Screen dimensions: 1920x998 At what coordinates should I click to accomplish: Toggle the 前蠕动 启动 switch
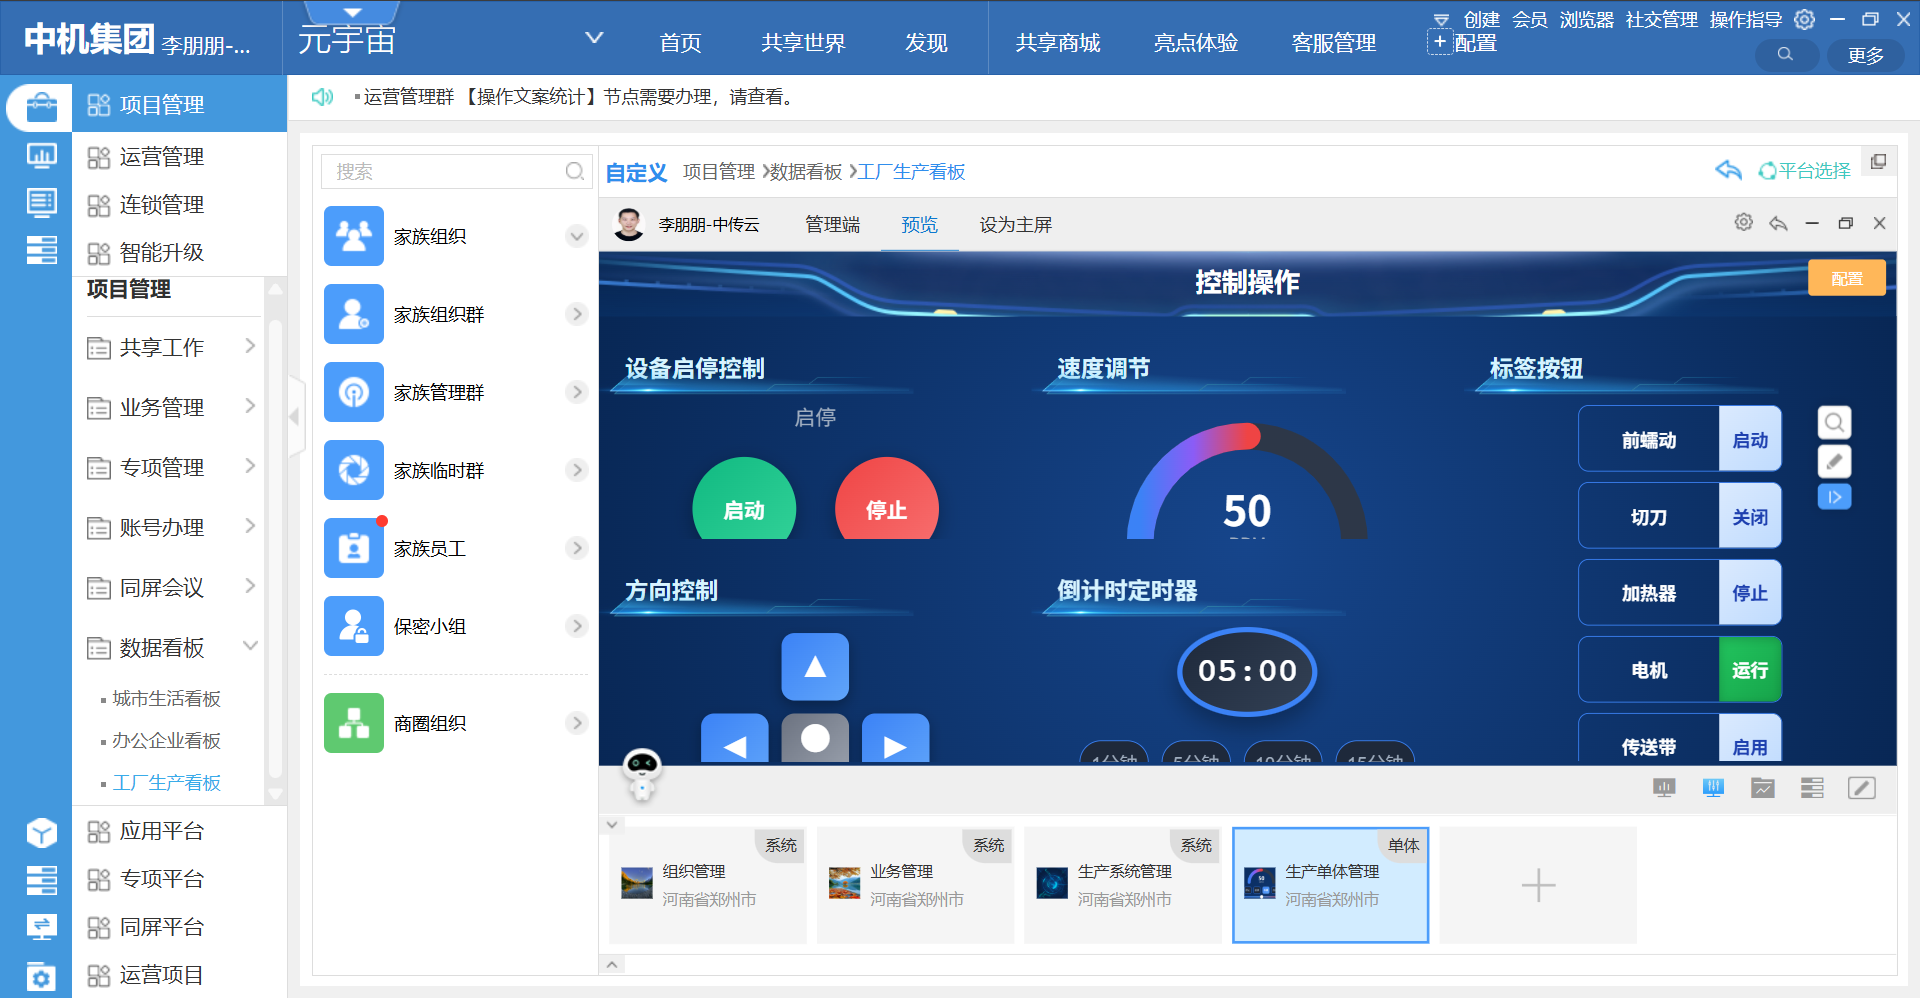[1749, 440]
